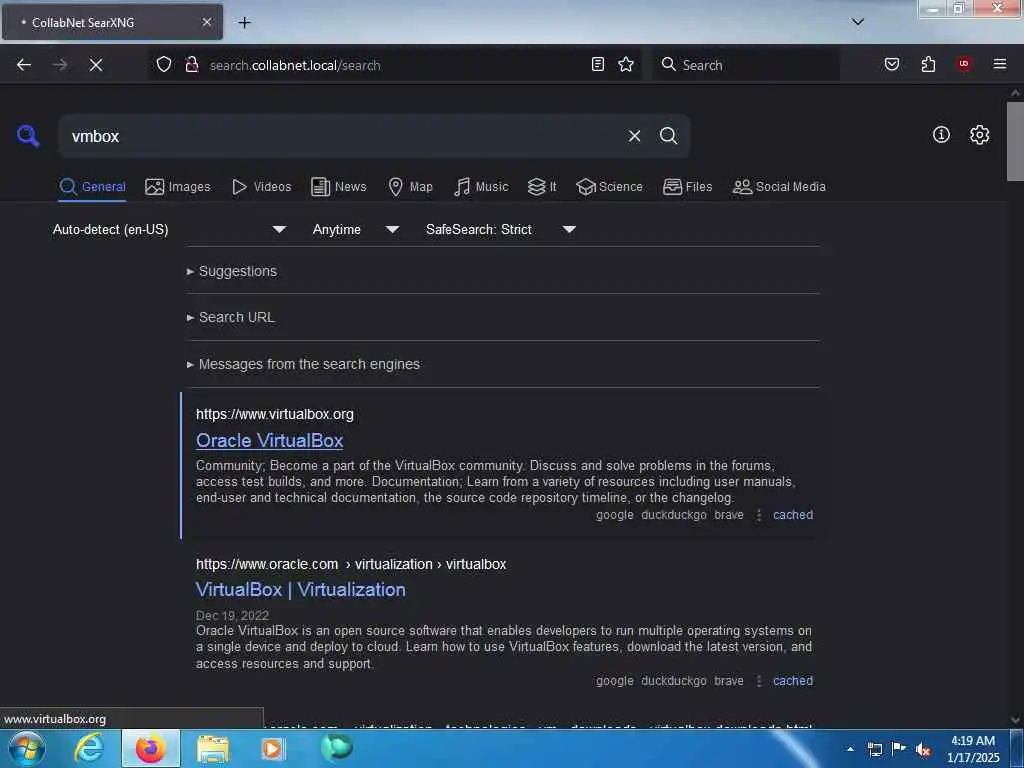Select 'brave' engine label under Virtualization result
Viewport: 1024px width, 768px height.
tap(729, 680)
